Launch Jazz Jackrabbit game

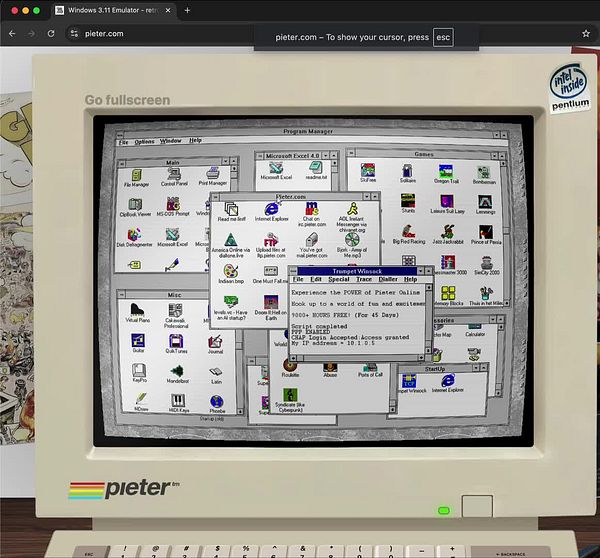(448, 235)
